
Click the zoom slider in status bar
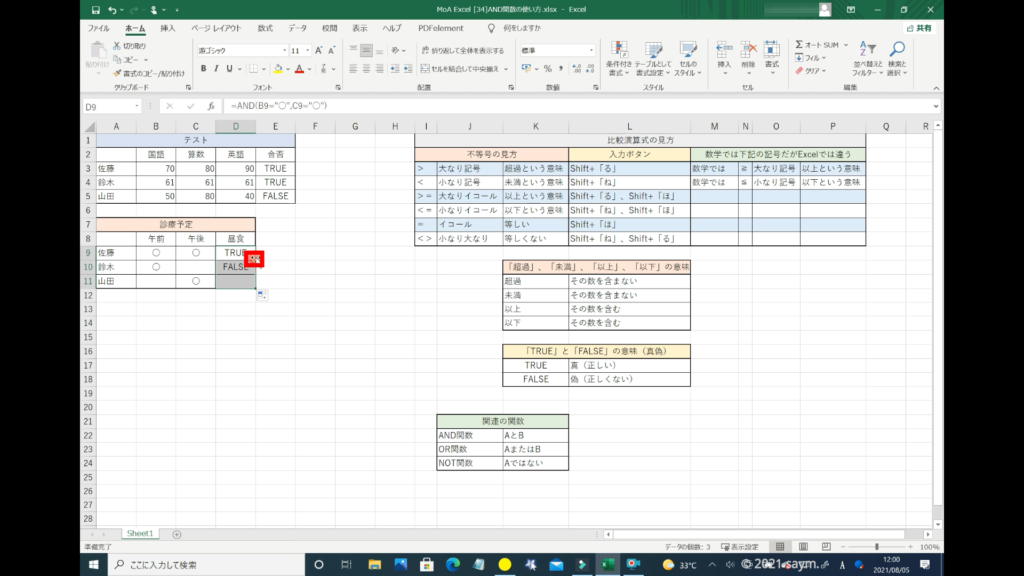tap(877, 547)
